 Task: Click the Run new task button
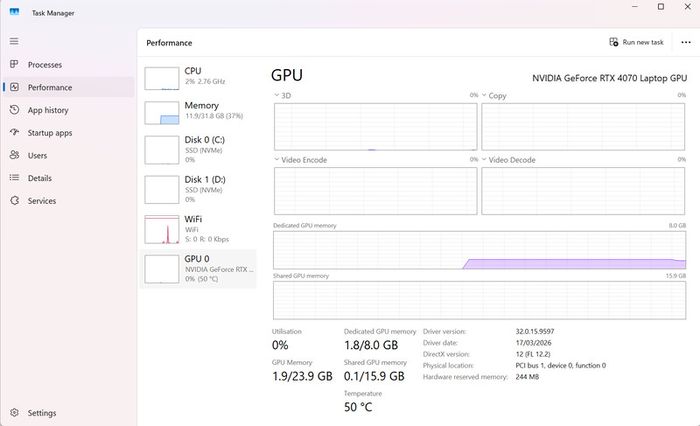pyautogui.click(x=636, y=42)
